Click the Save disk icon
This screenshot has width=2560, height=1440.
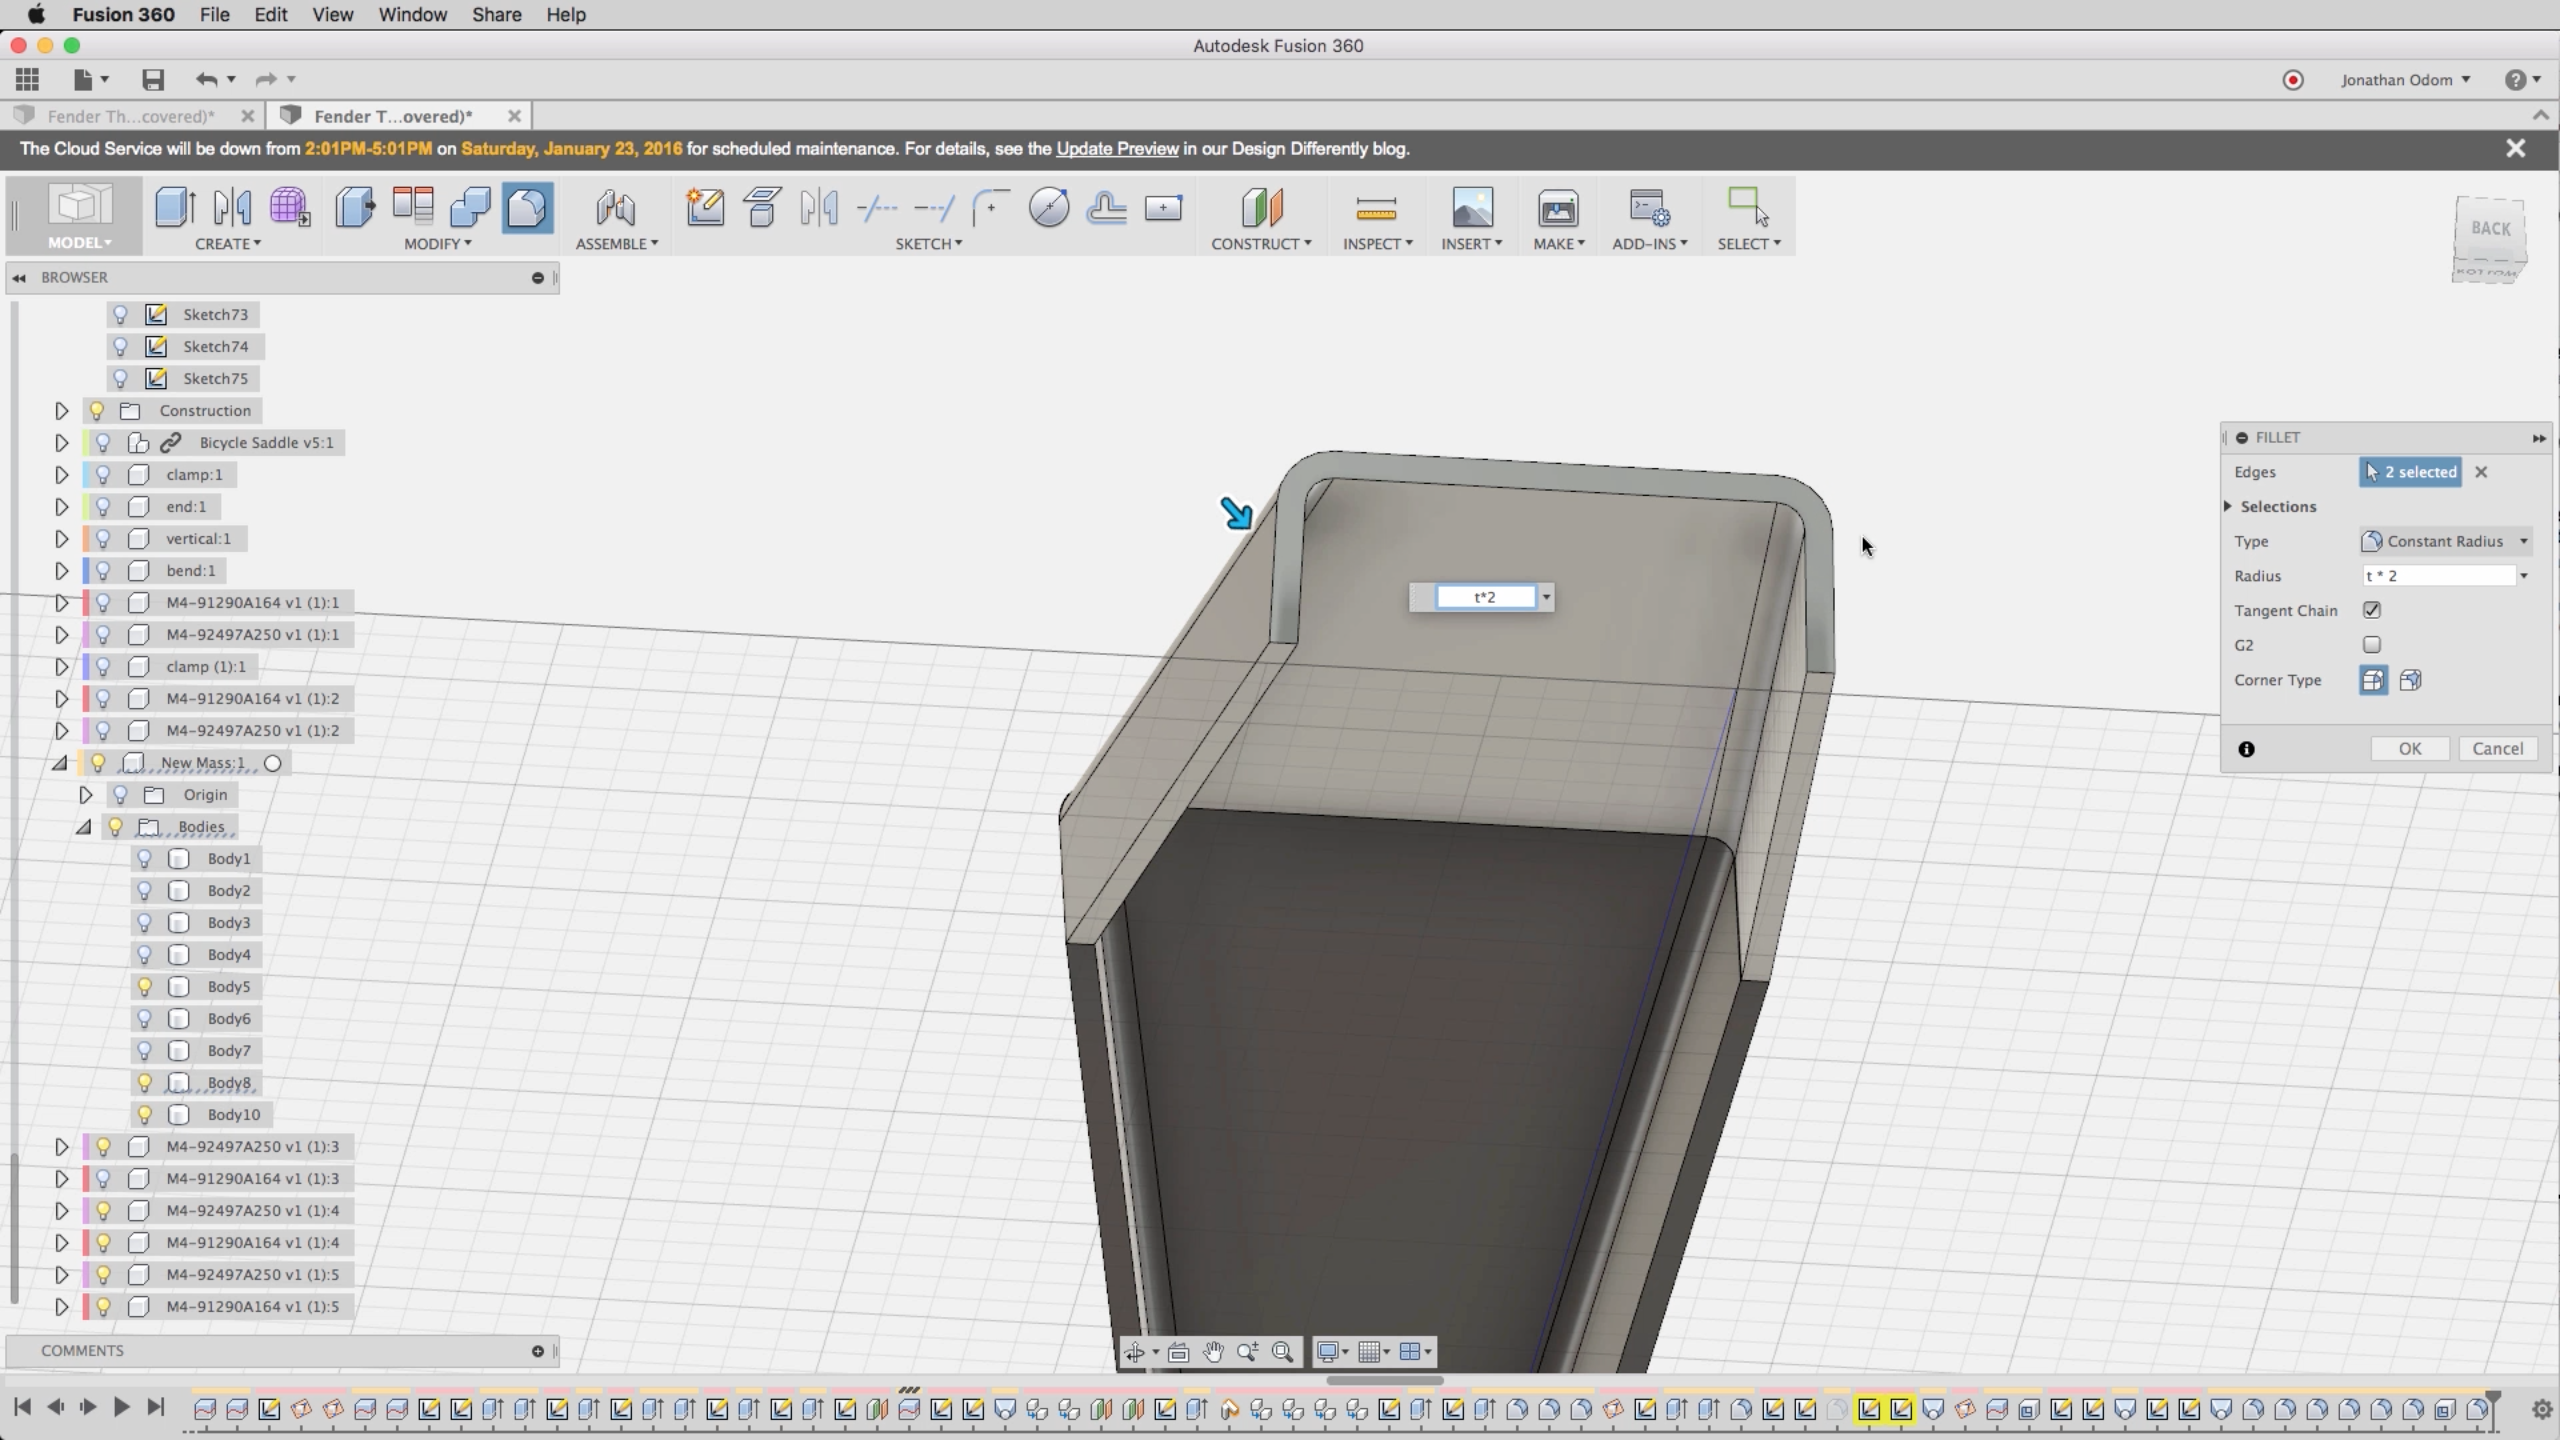[x=152, y=80]
